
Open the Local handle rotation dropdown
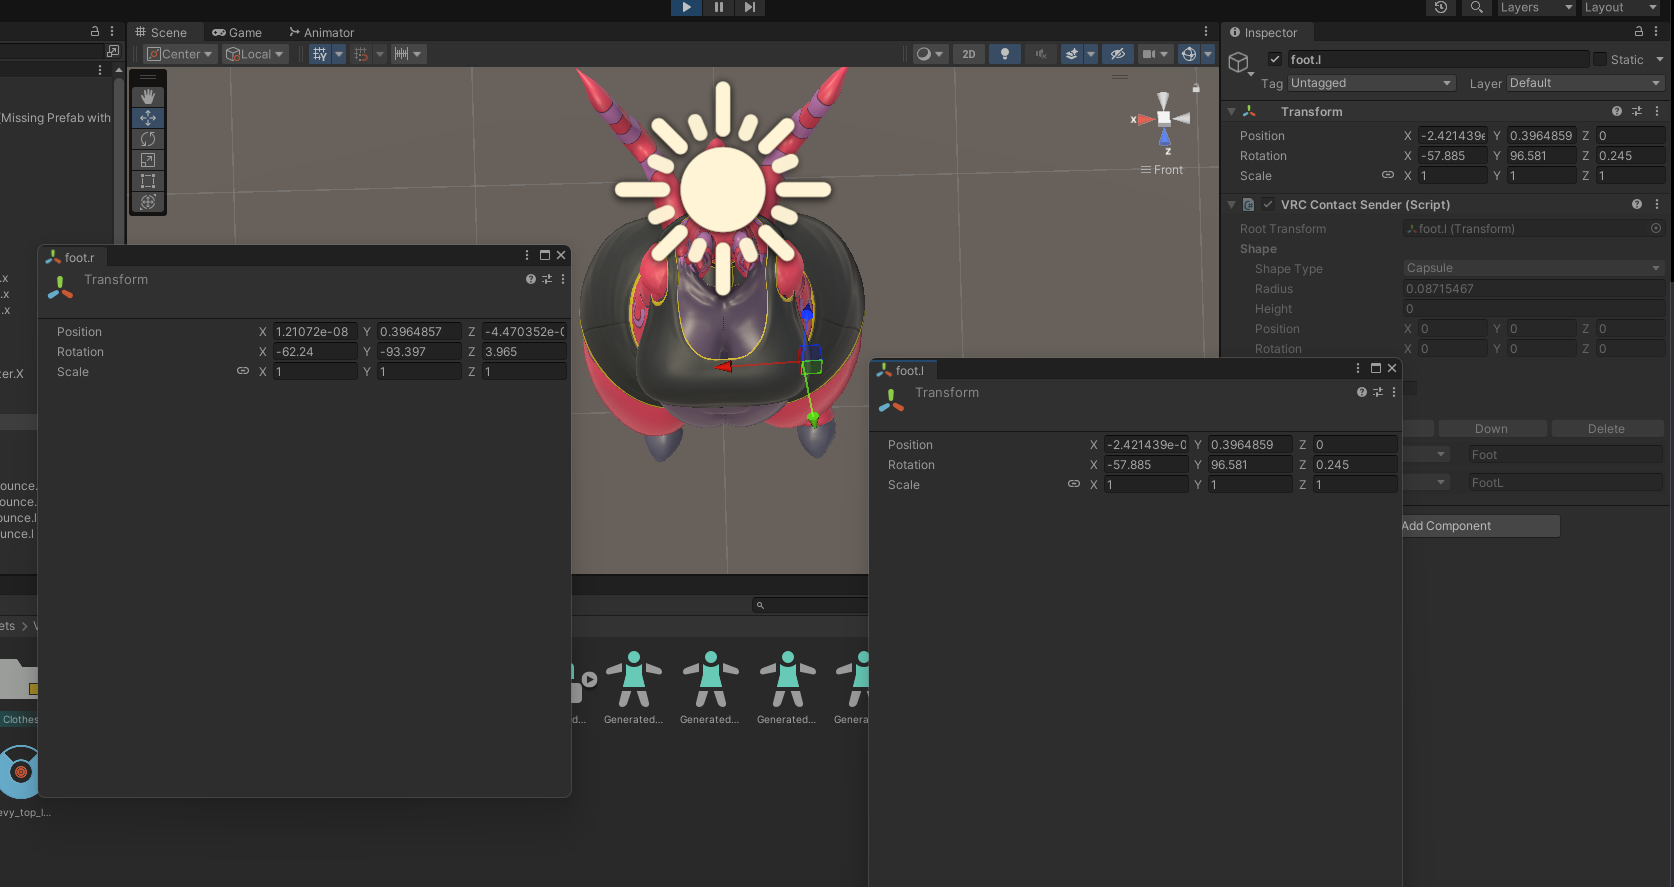click(255, 54)
